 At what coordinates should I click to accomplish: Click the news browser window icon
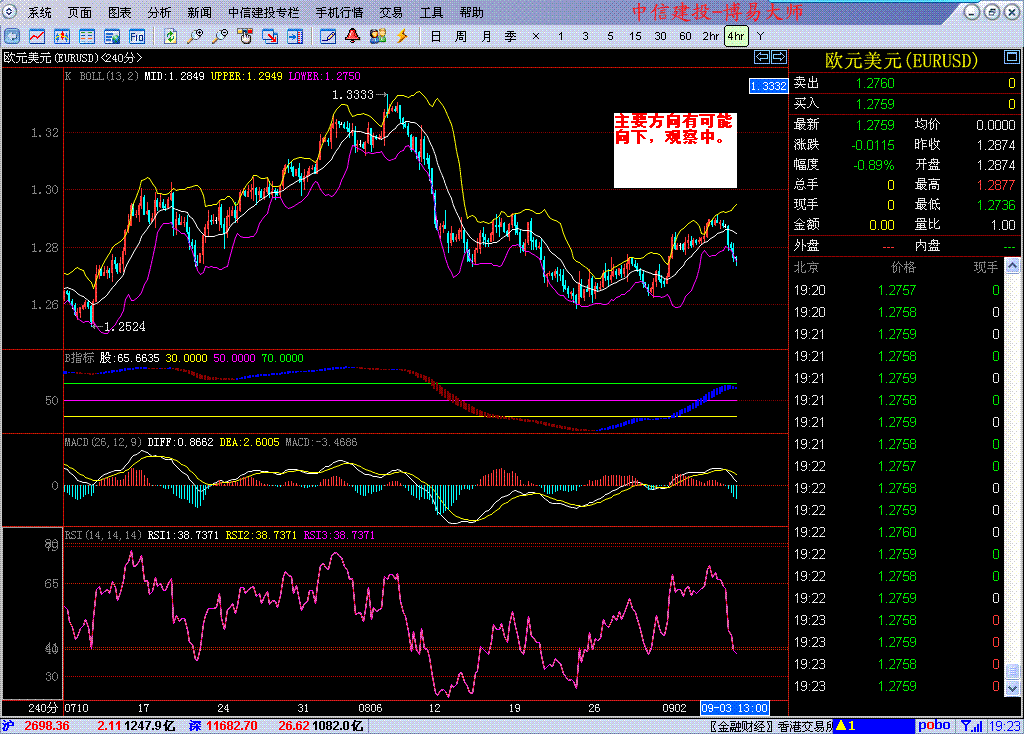(112, 36)
